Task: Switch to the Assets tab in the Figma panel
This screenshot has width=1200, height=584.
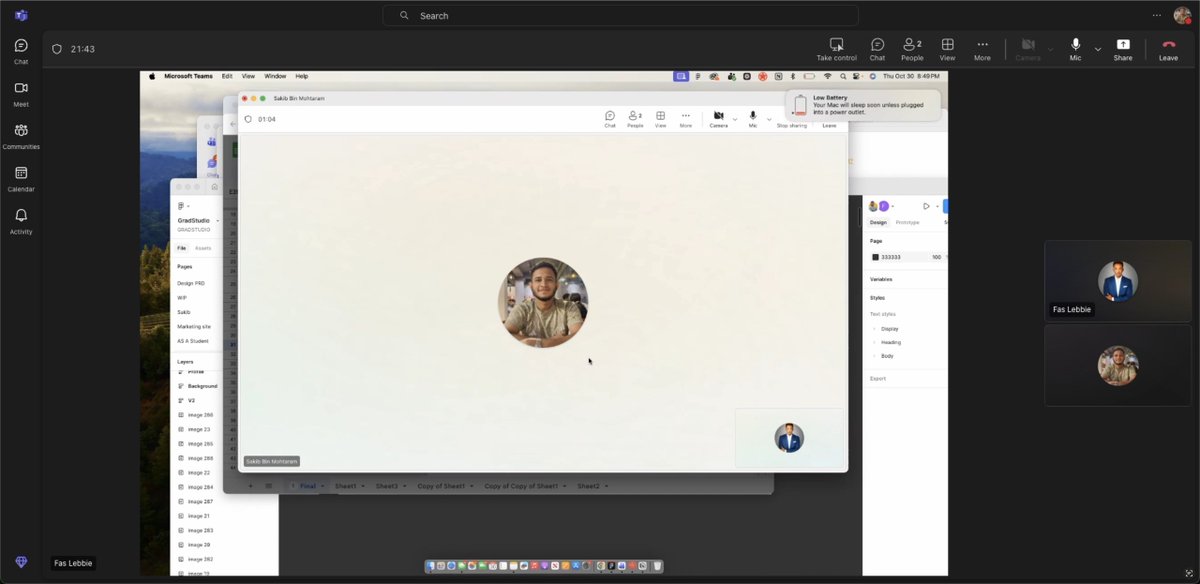Action: [203, 248]
